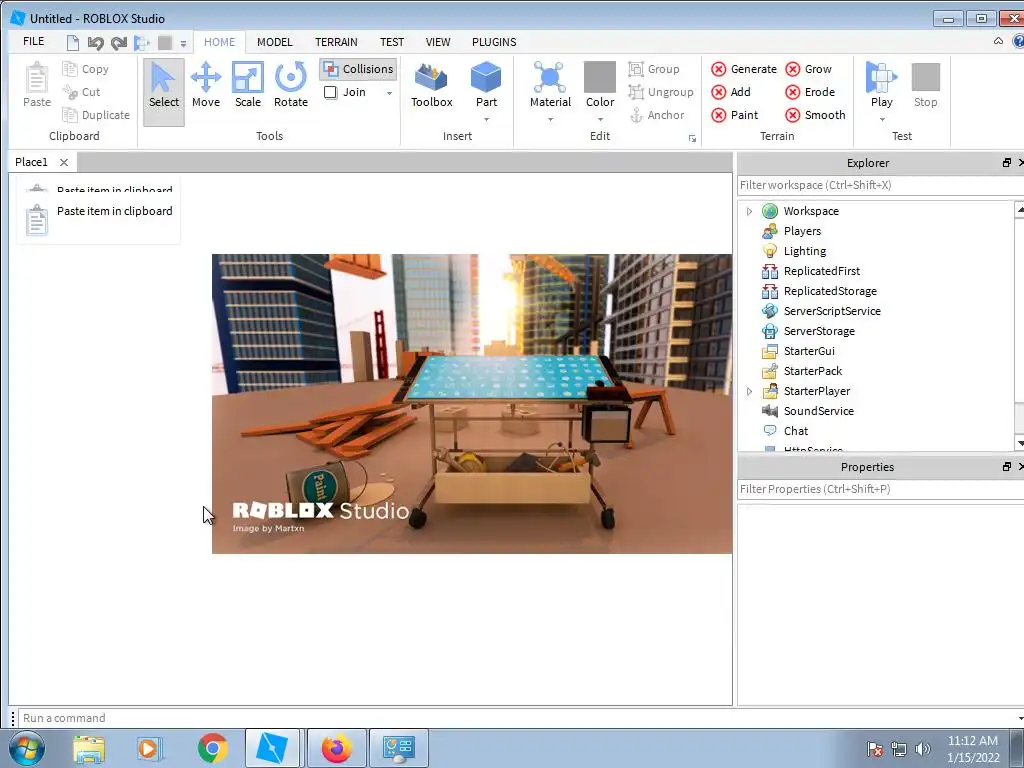Click the Color swatch
Screen dimensions: 1024x768
pyautogui.click(x=600, y=77)
